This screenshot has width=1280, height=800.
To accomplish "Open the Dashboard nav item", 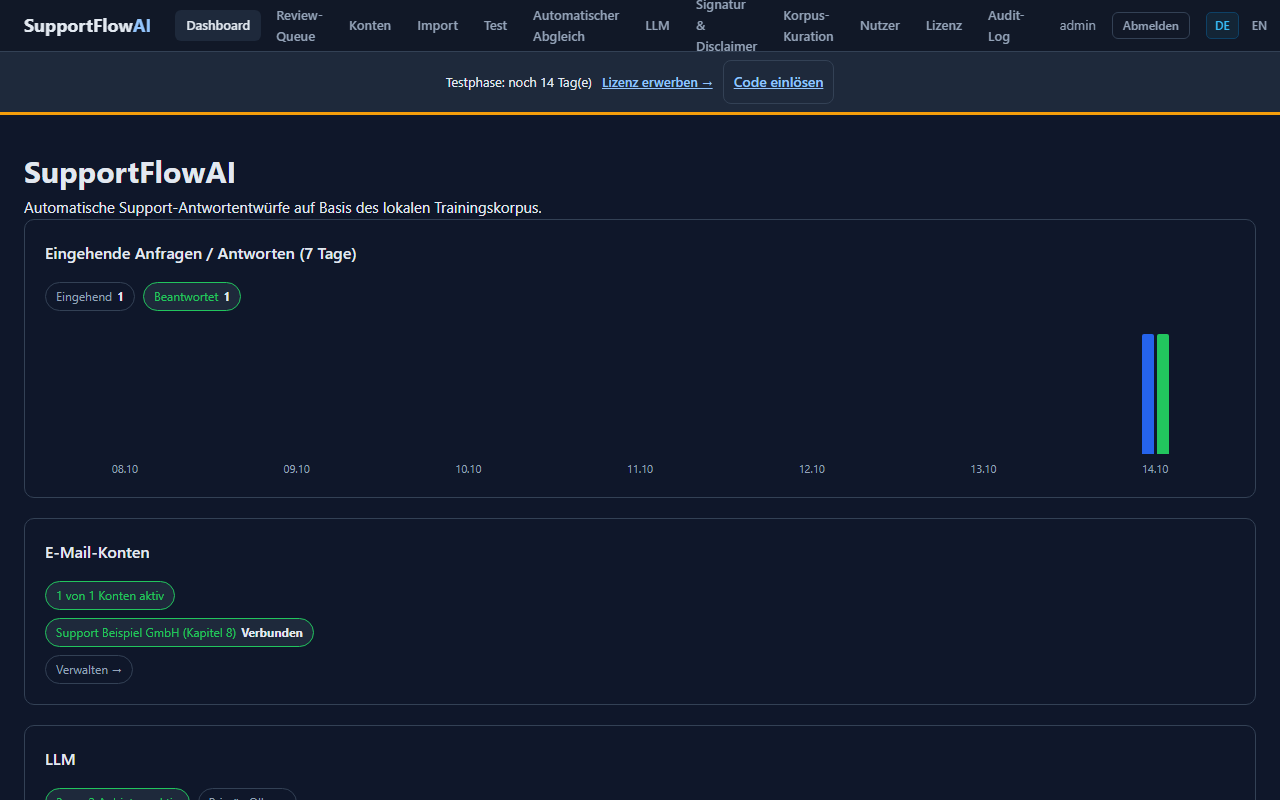I will [x=218, y=25].
